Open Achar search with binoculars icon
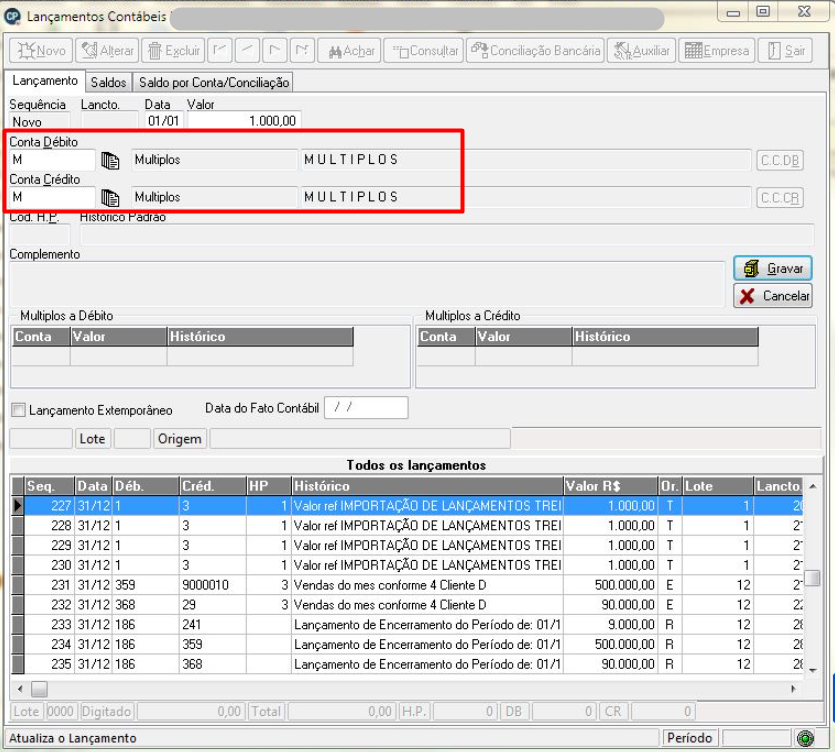The height and width of the screenshot is (752, 835). [349, 51]
